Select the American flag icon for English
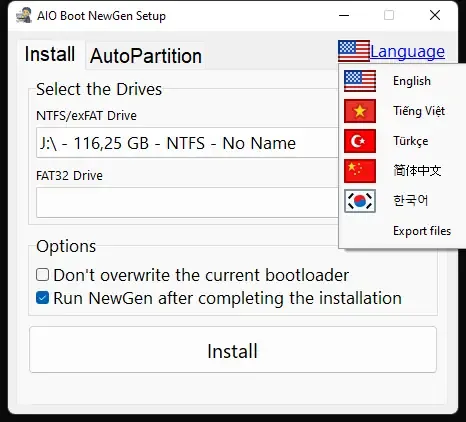466x422 pixels. point(360,81)
